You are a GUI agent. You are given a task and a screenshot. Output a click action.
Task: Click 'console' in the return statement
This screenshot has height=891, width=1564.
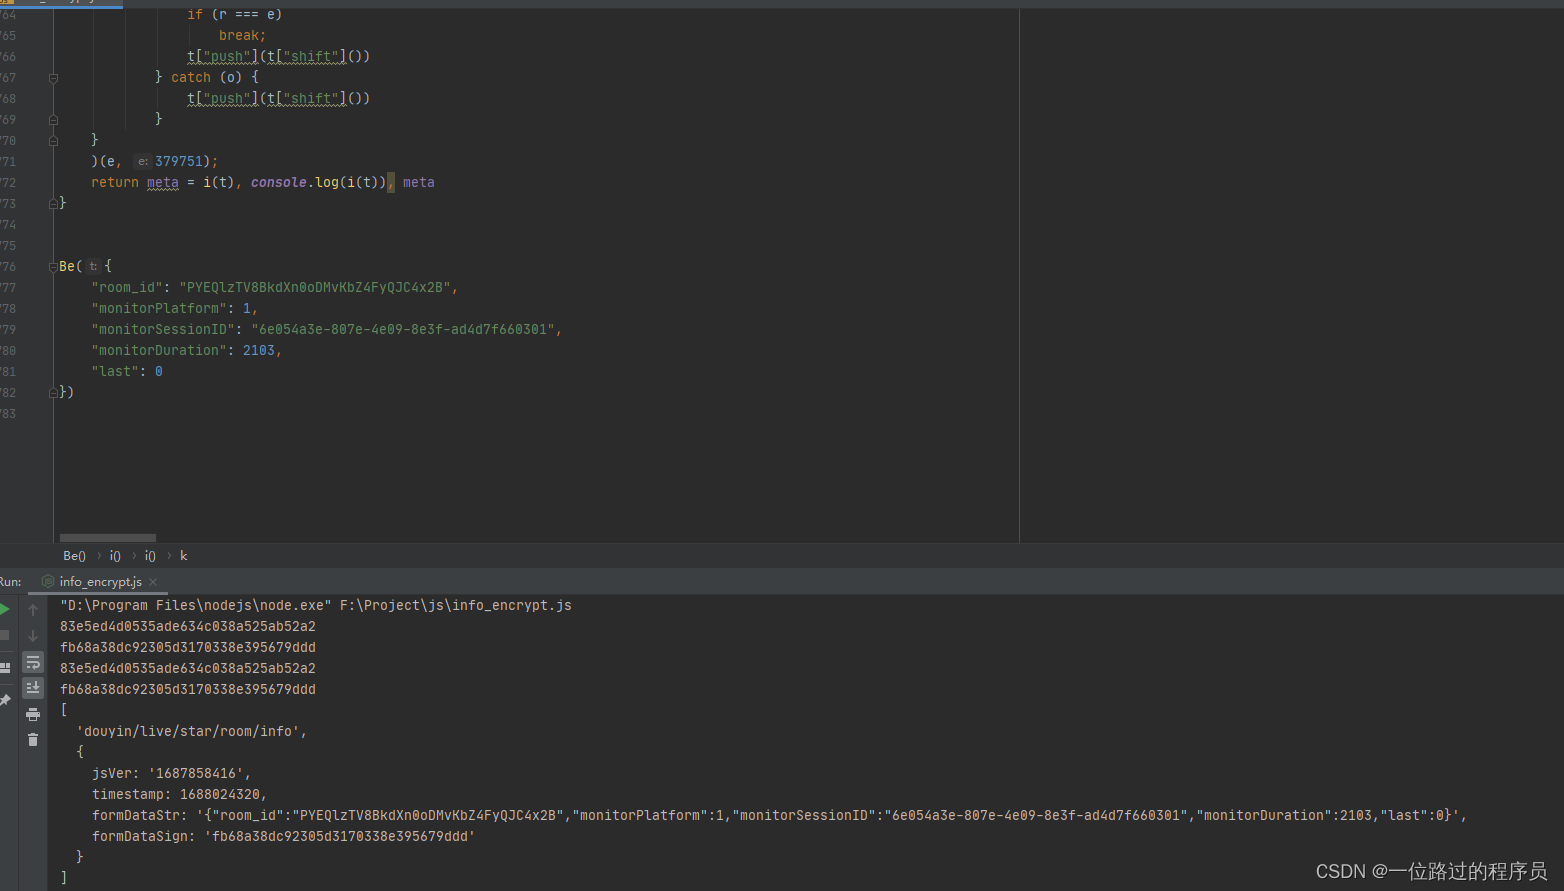[x=278, y=182]
